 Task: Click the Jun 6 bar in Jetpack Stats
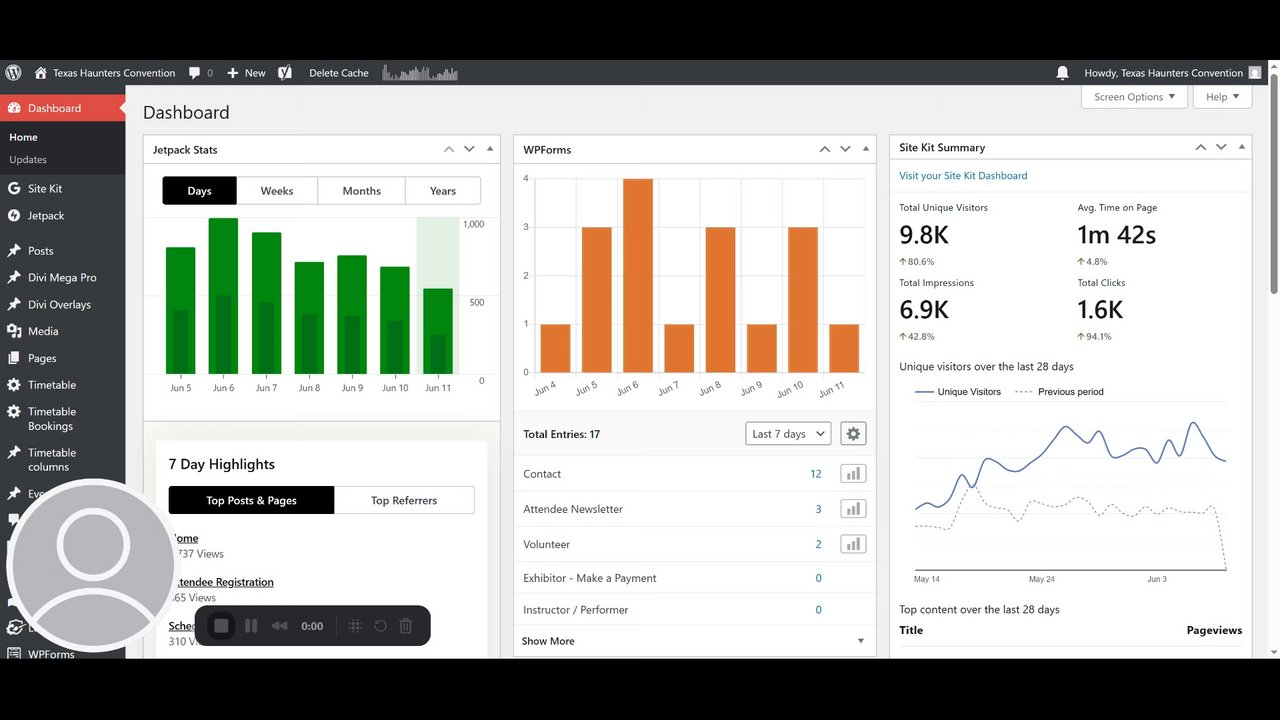tap(223, 296)
